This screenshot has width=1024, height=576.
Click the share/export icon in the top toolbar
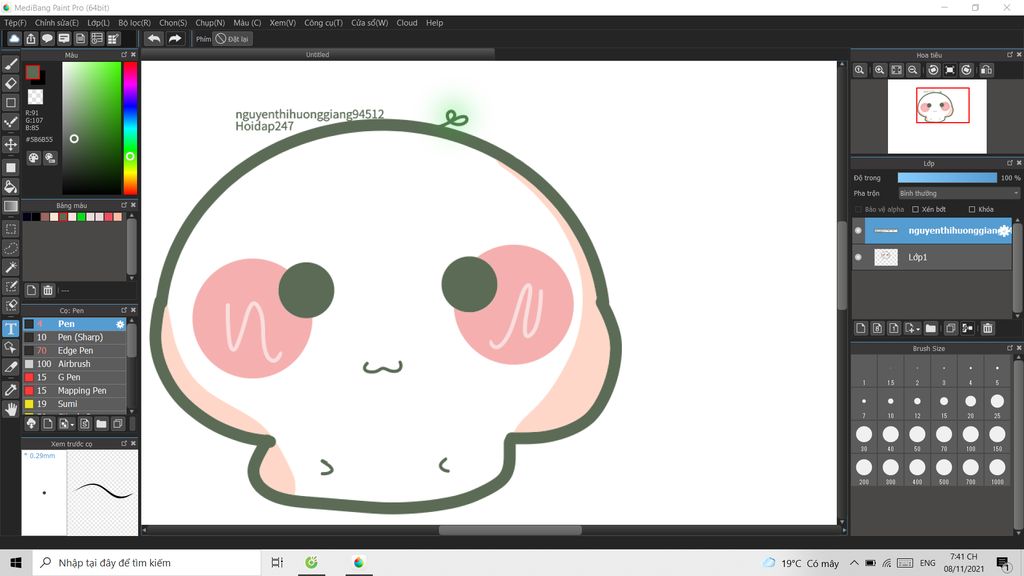31,39
